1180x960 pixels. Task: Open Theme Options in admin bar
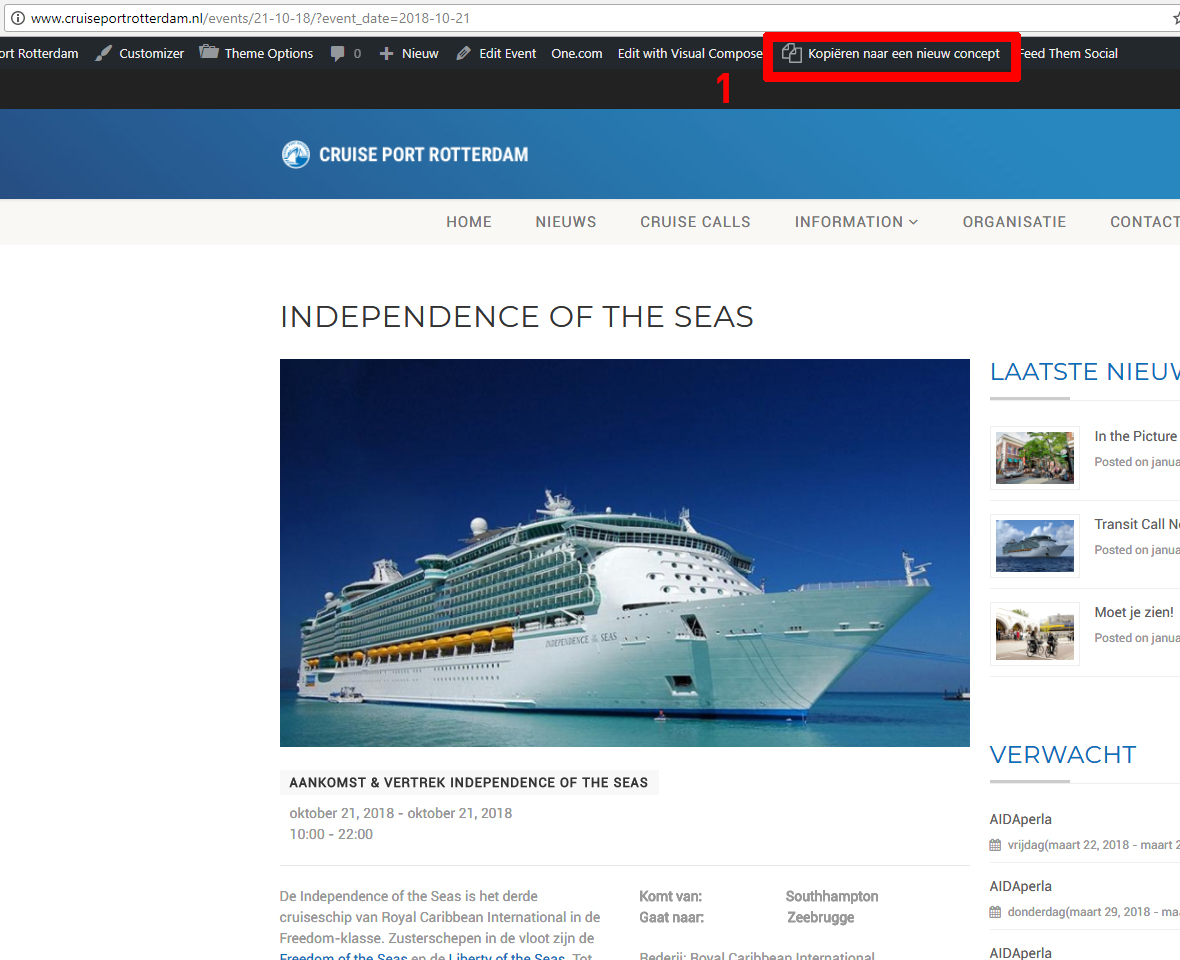click(269, 53)
